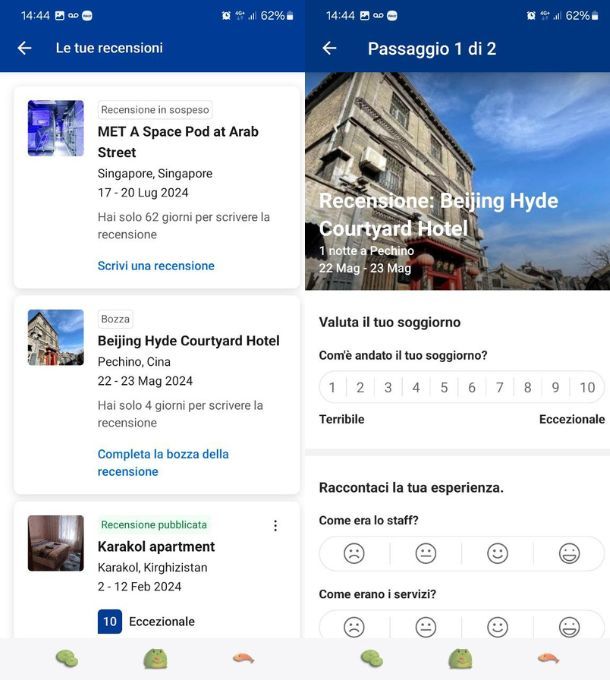Rate the servizi with the neutral face
Image resolution: width=610 pixels, height=680 pixels.
[x=426, y=627]
